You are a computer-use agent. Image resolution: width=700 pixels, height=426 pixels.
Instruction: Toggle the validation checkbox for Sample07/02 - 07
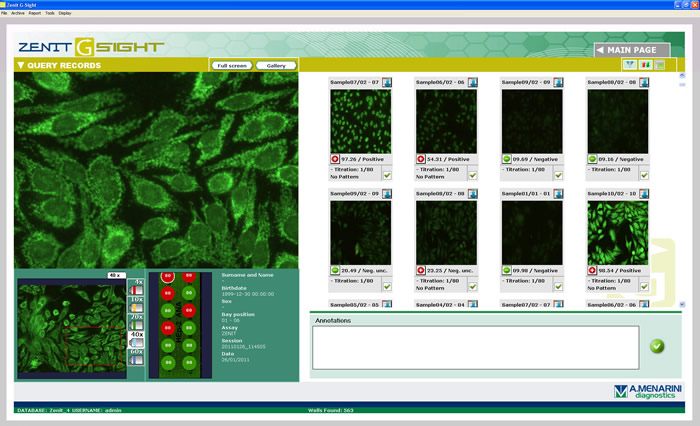click(x=386, y=175)
